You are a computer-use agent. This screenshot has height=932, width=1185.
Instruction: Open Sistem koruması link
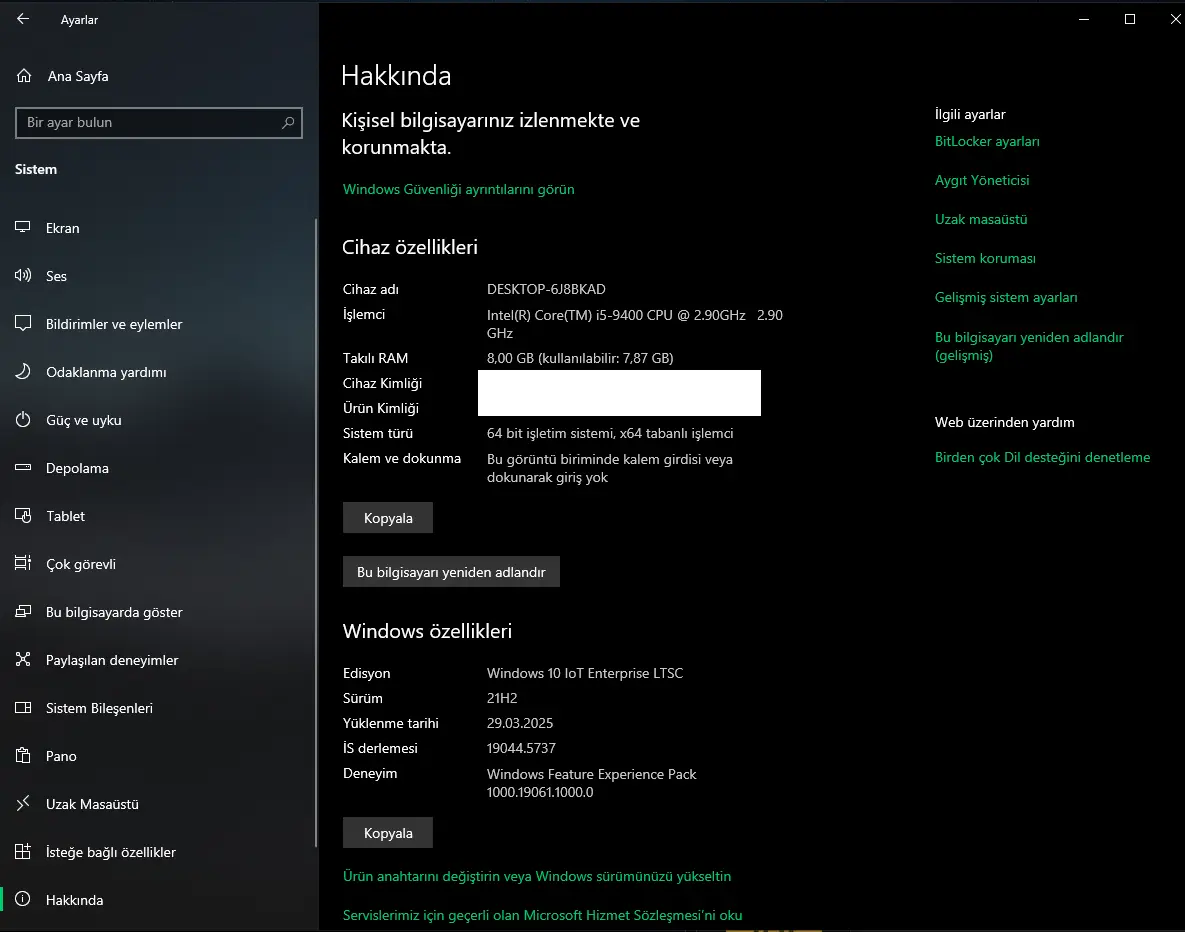pos(985,259)
